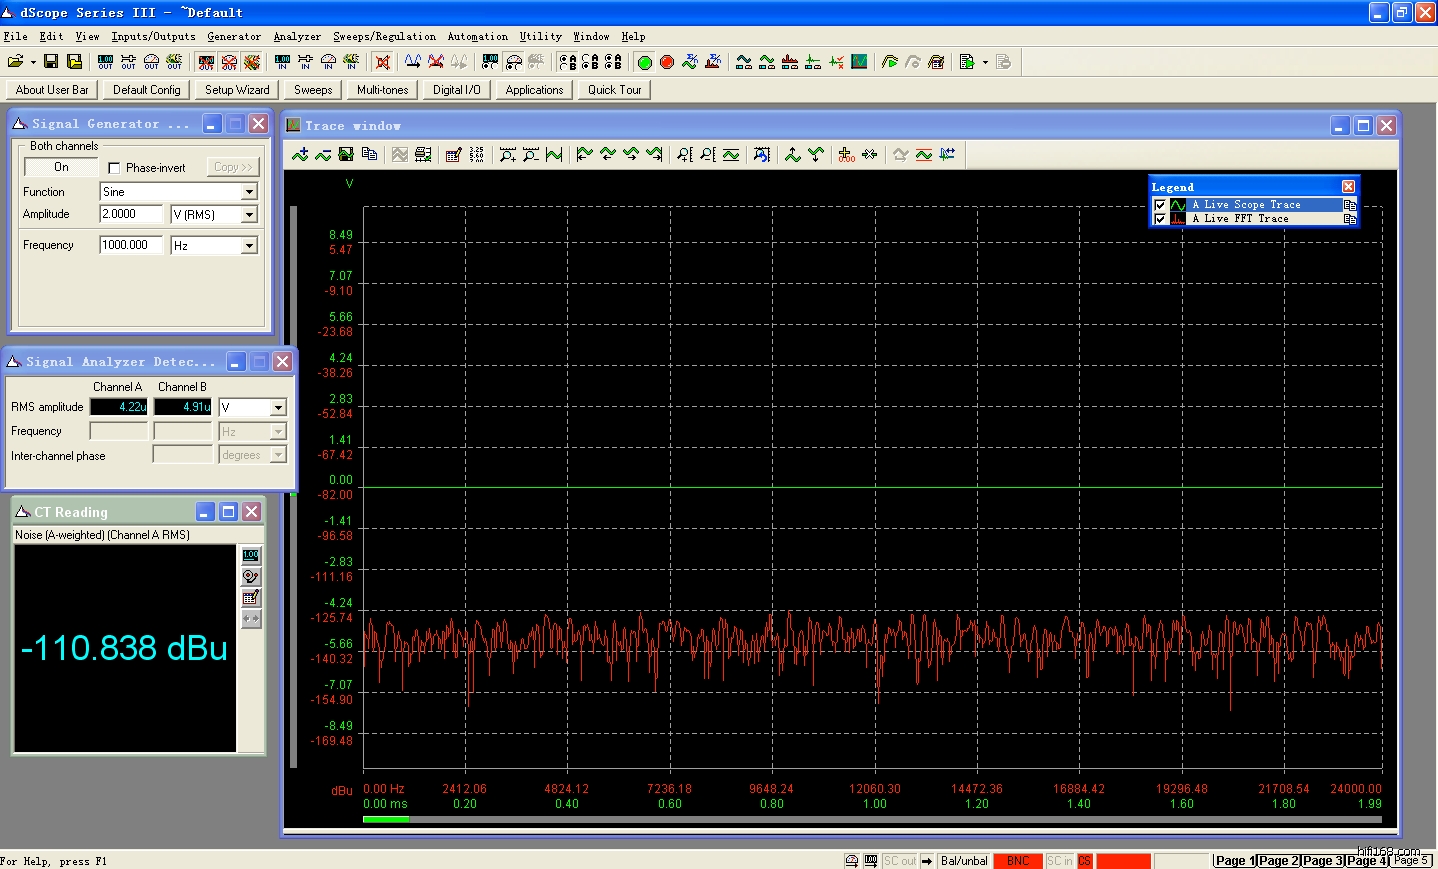Viewport: 1438px width, 869px height.
Task: Click the open folder icon in main toolbar
Action: [16, 62]
